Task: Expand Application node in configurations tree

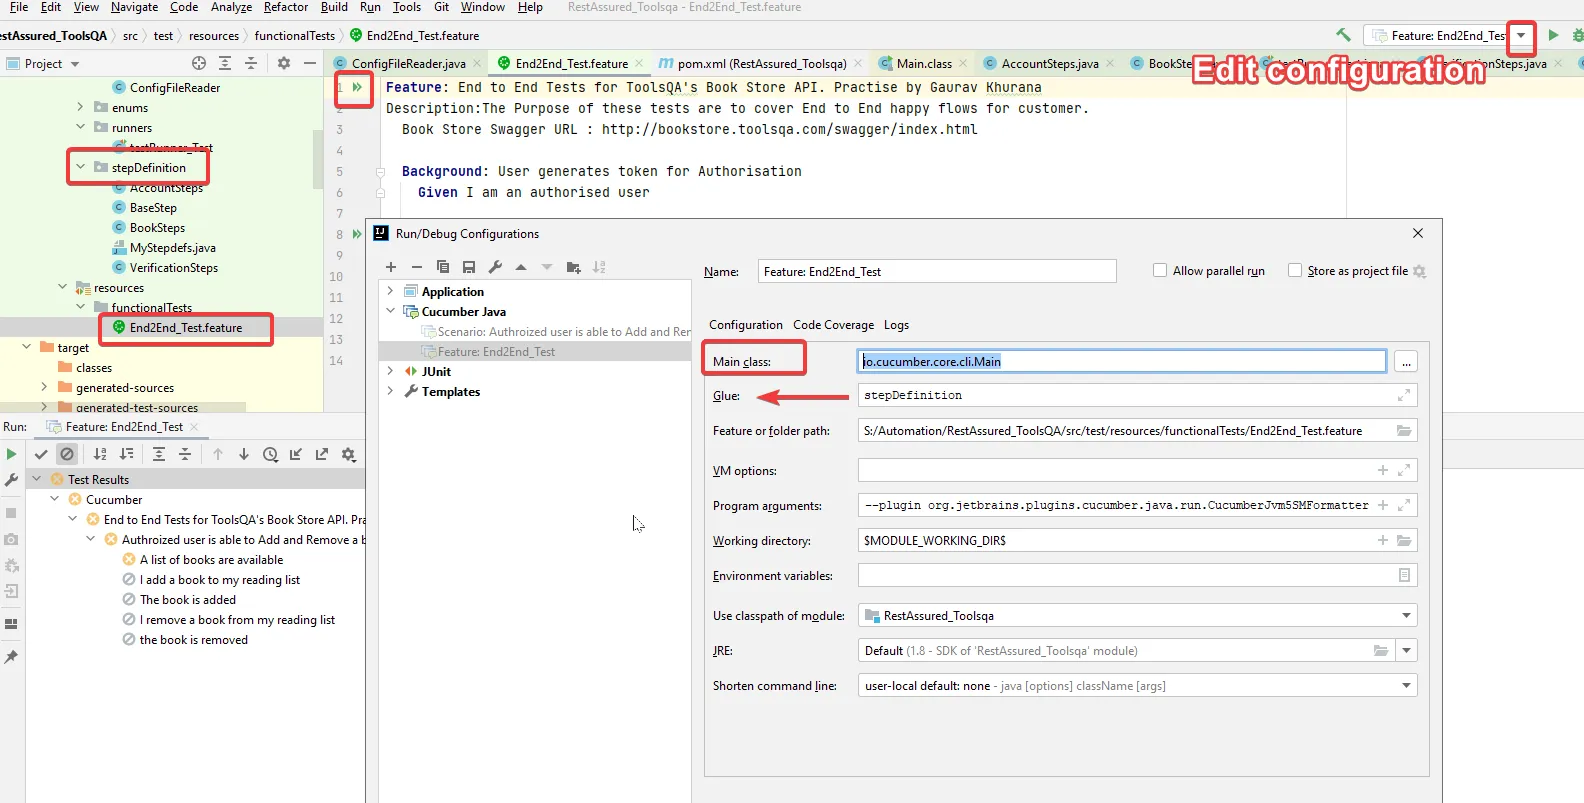Action: [x=390, y=291]
